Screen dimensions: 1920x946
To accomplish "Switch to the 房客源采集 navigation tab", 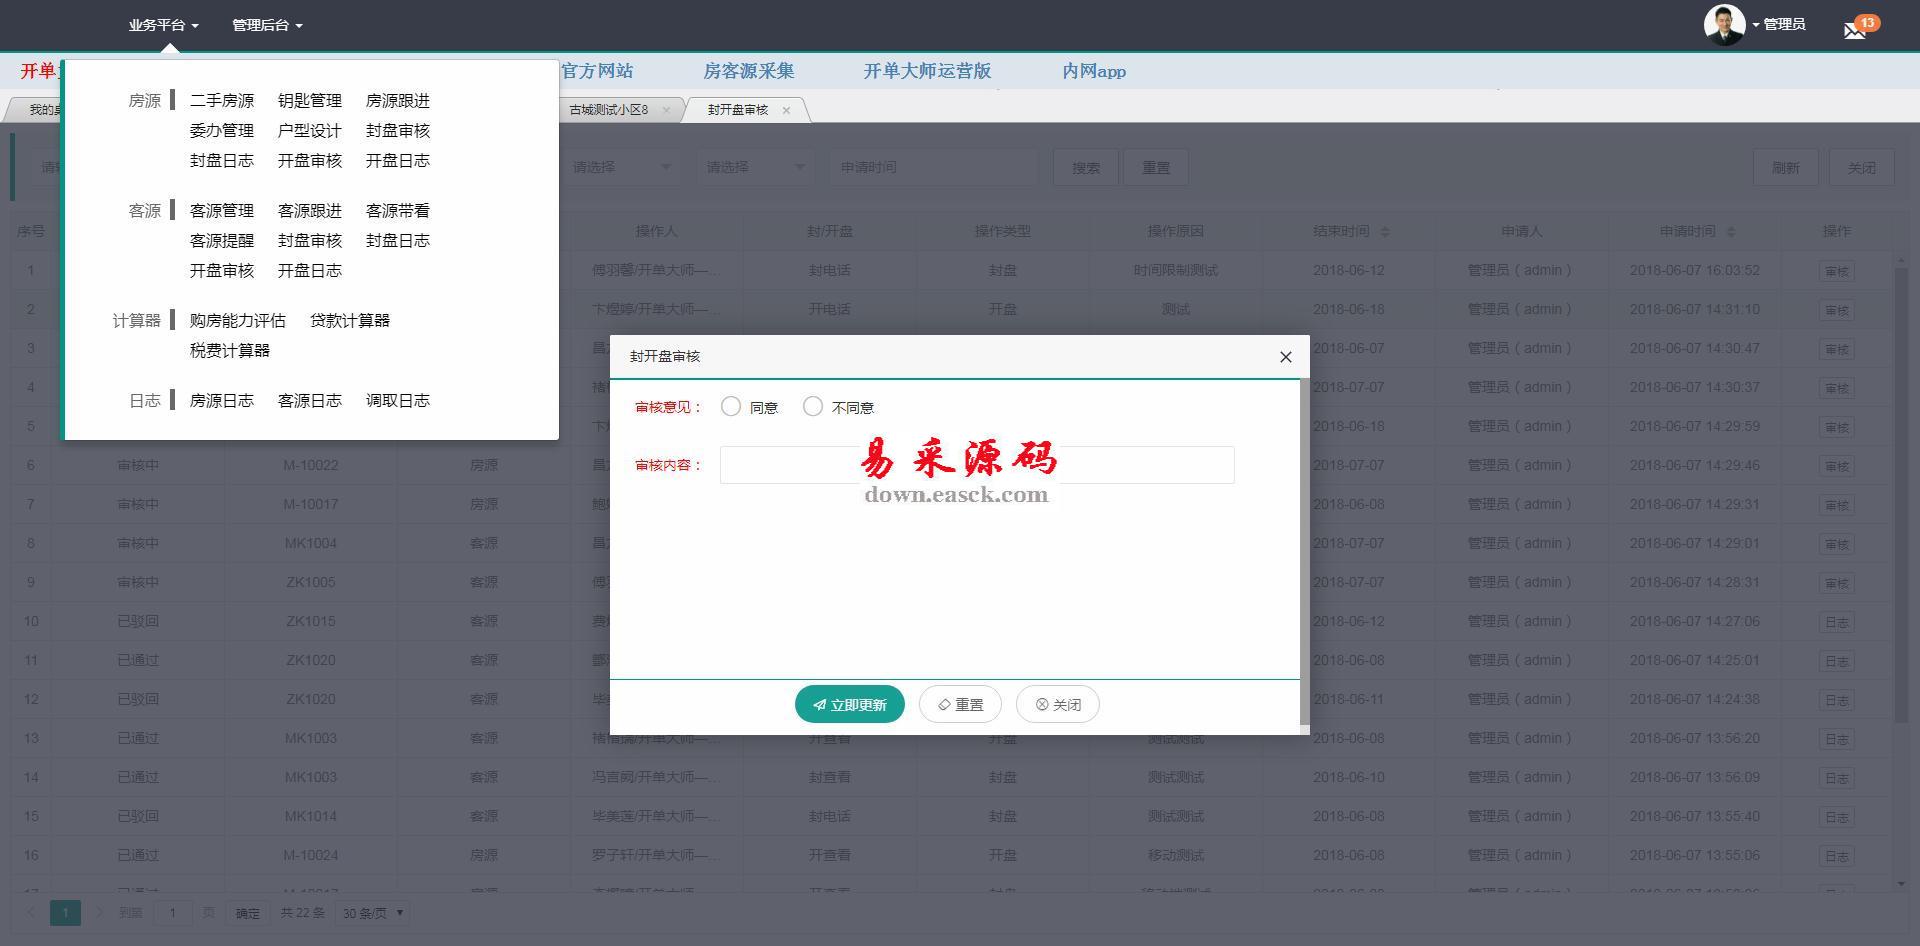I will tap(748, 71).
